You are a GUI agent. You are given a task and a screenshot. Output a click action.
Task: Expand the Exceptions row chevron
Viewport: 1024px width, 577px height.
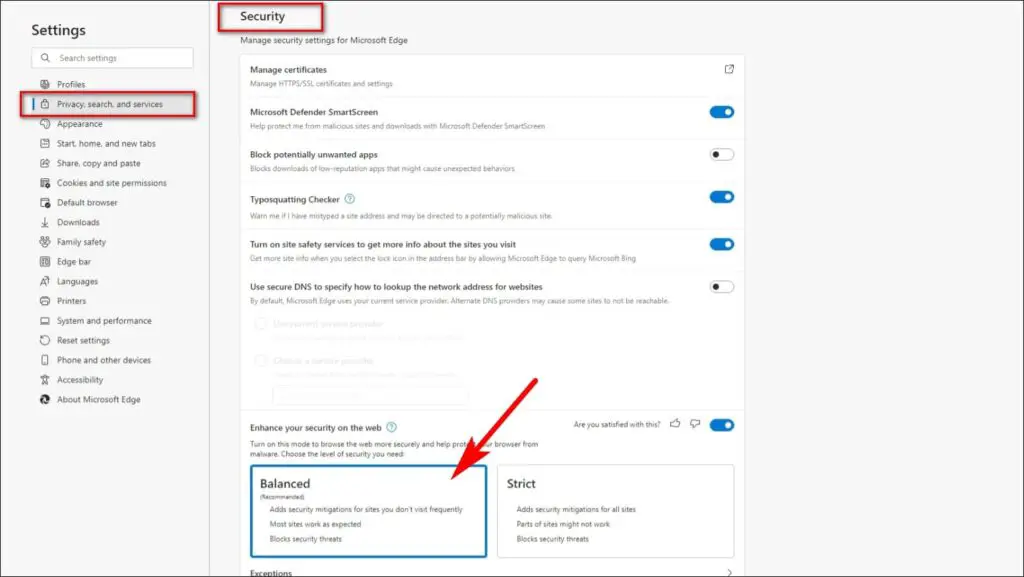[x=729, y=572]
